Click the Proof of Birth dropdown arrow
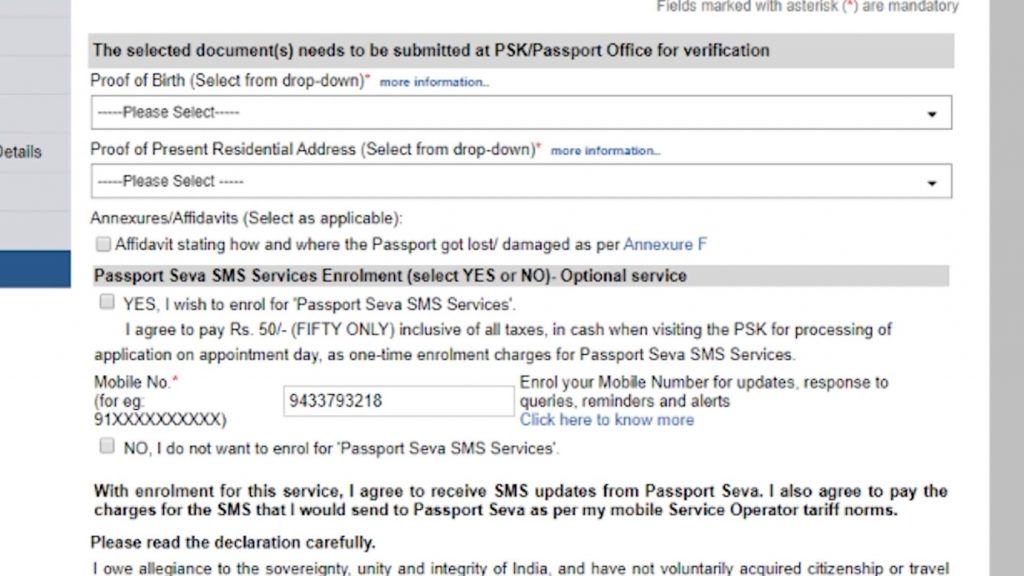The image size is (1024, 576). (x=932, y=114)
